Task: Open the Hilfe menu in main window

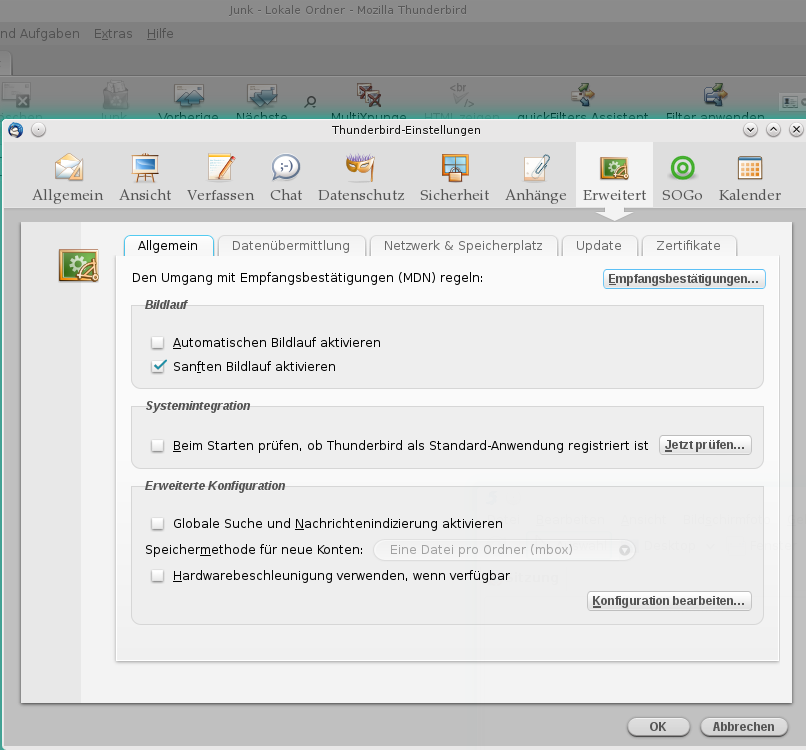Action: pos(160,33)
